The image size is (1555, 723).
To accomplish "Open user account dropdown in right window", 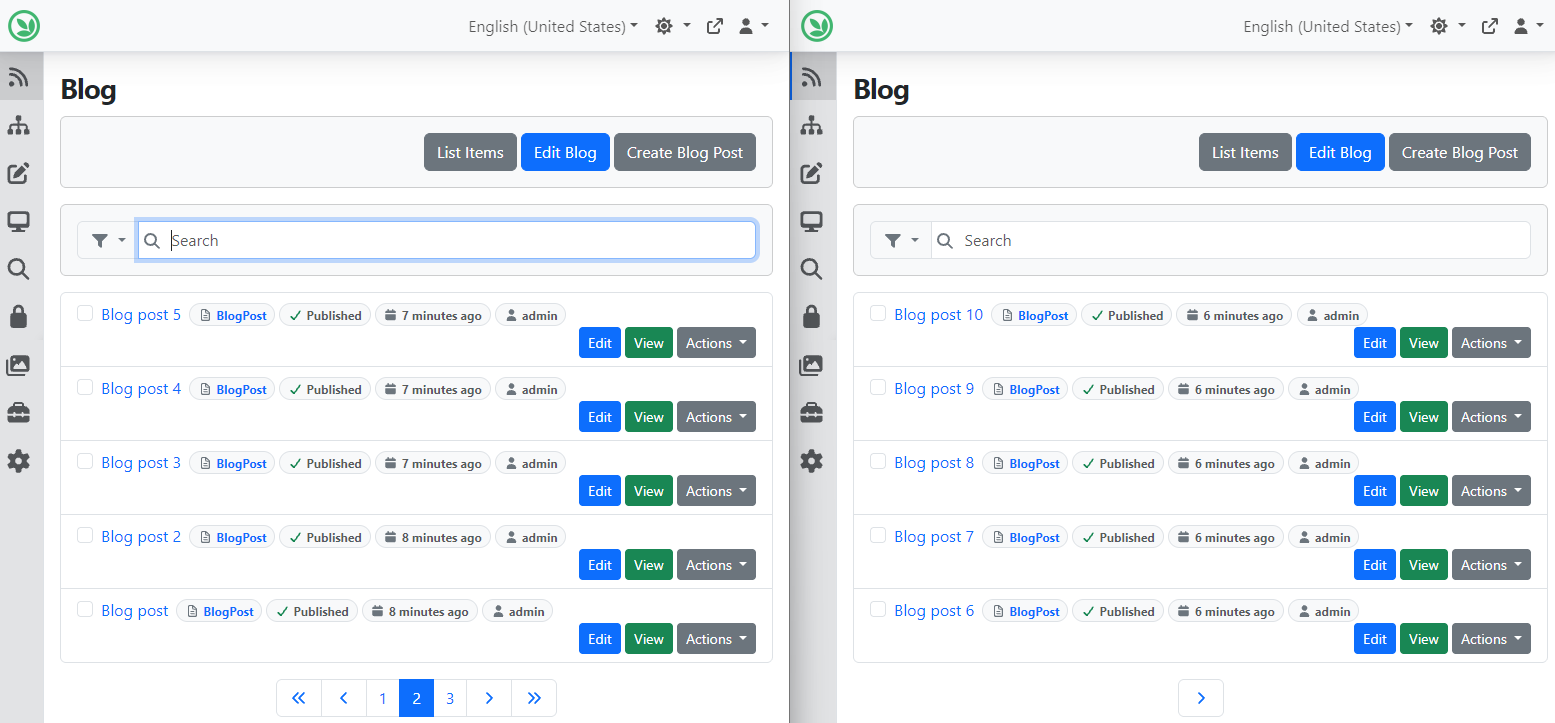I will click(1528, 26).
